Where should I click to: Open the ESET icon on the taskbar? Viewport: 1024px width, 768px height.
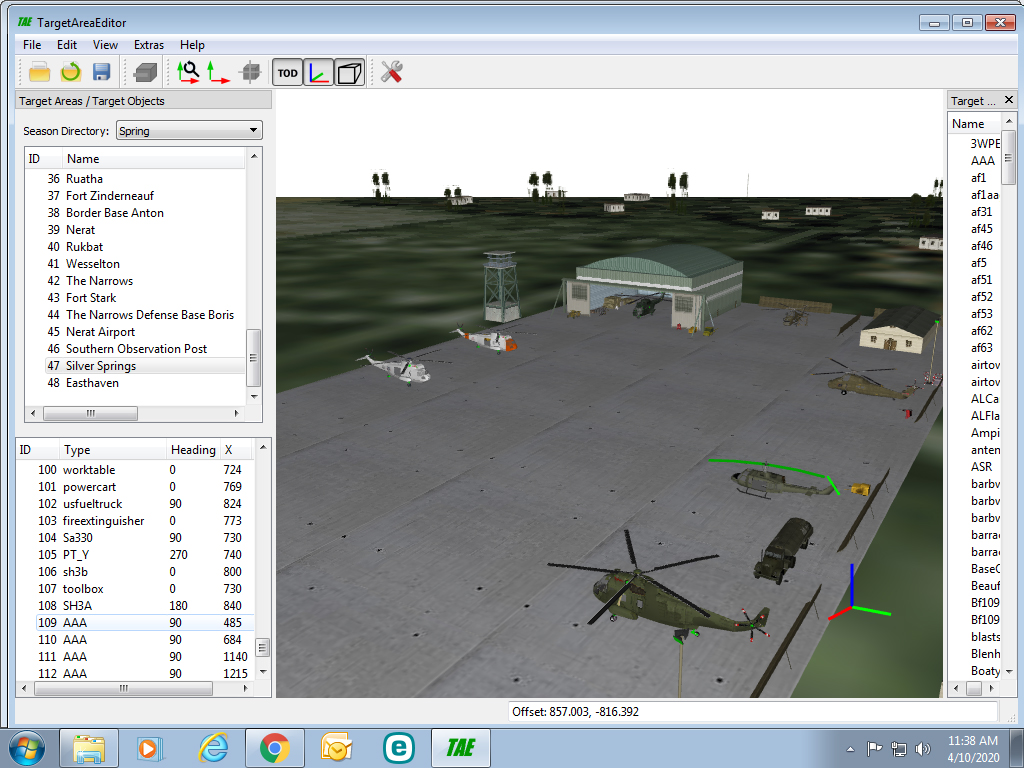pos(398,748)
